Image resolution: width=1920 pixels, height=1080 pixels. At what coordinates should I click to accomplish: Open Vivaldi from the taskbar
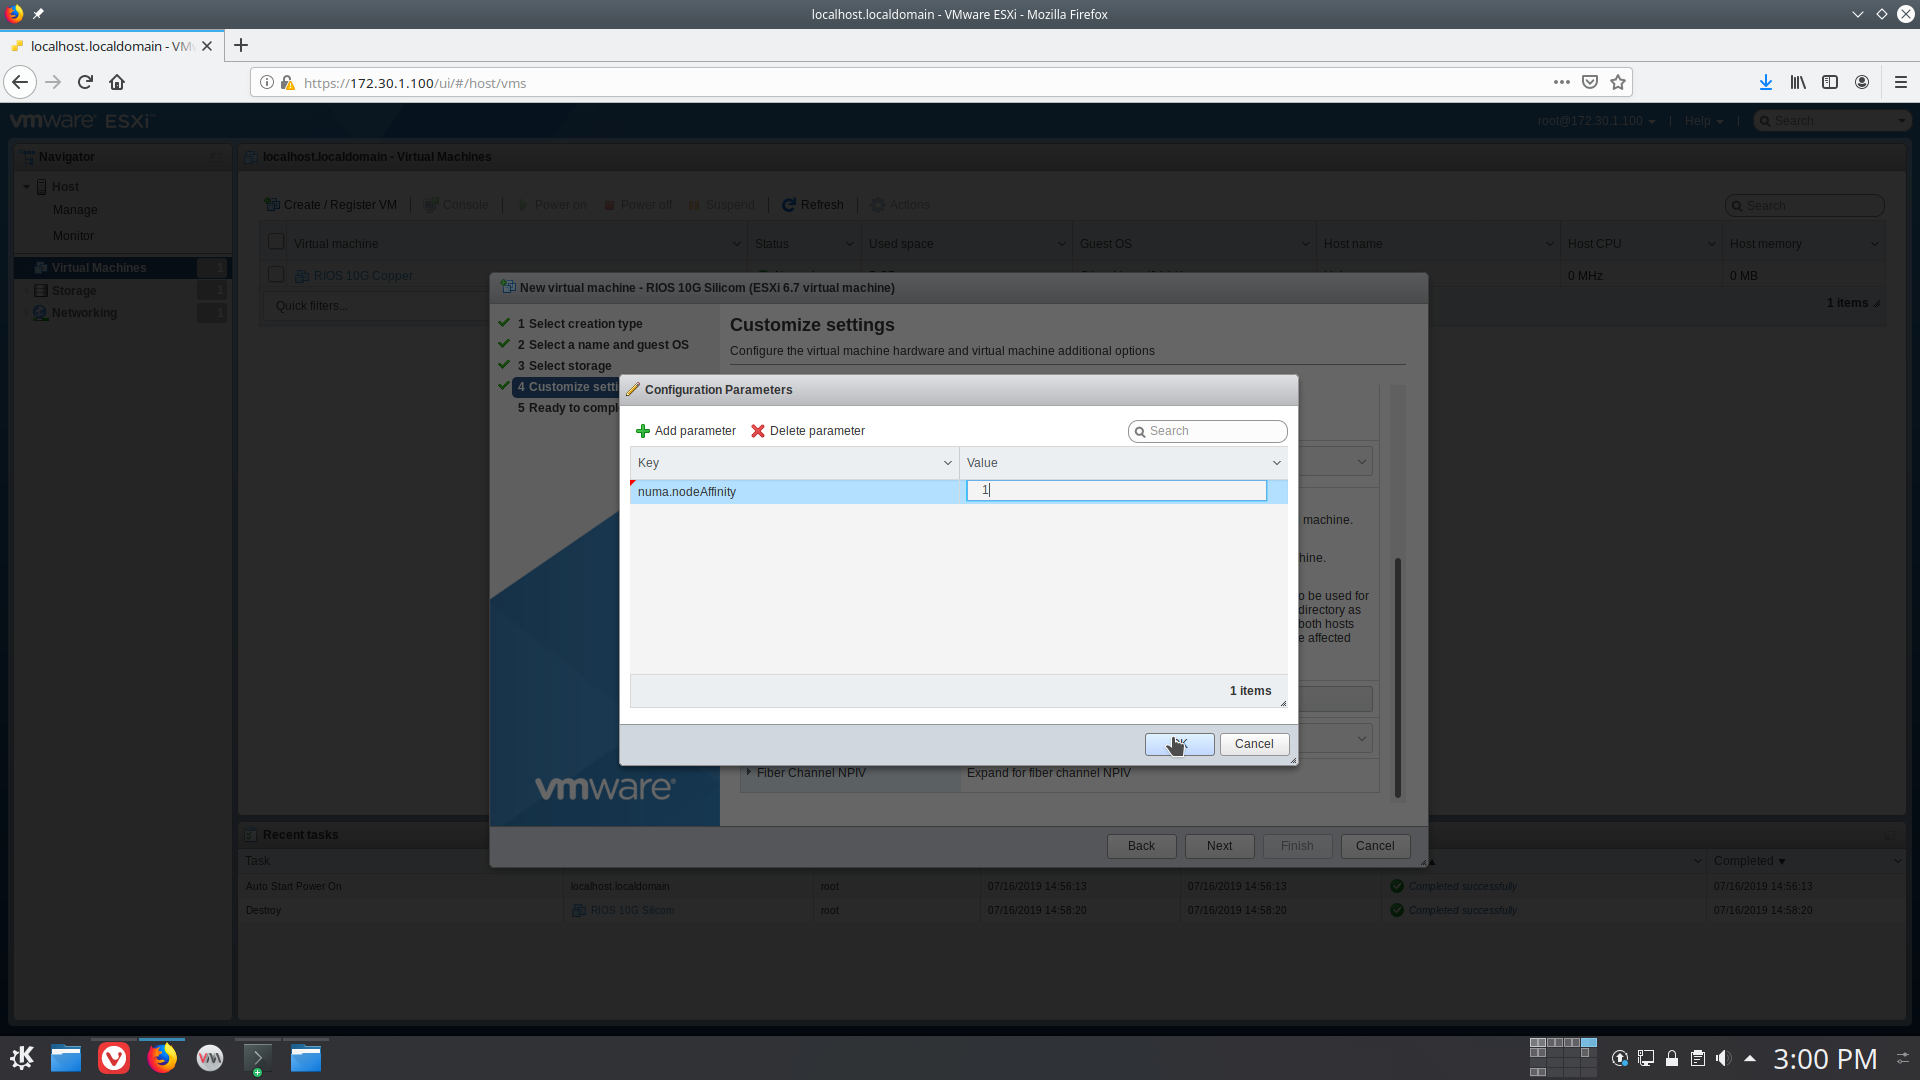point(114,1058)
